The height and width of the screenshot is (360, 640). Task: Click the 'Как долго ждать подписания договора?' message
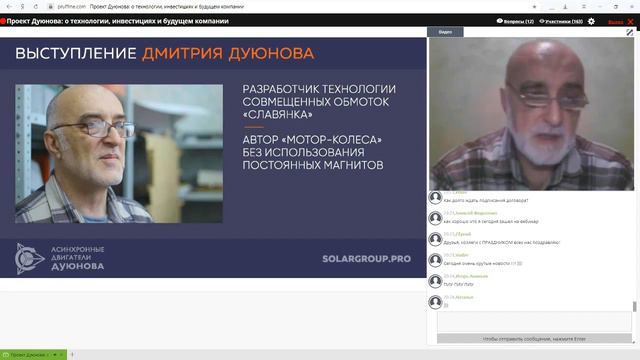tap(486, 200)
